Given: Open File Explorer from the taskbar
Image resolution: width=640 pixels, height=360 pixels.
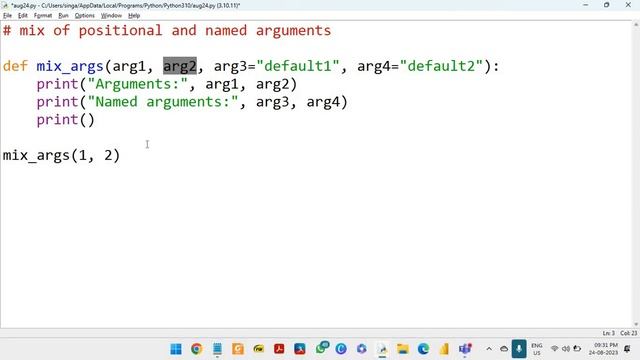Looking at the screenshot, I should pyautogui.click(x=403, y=349).
